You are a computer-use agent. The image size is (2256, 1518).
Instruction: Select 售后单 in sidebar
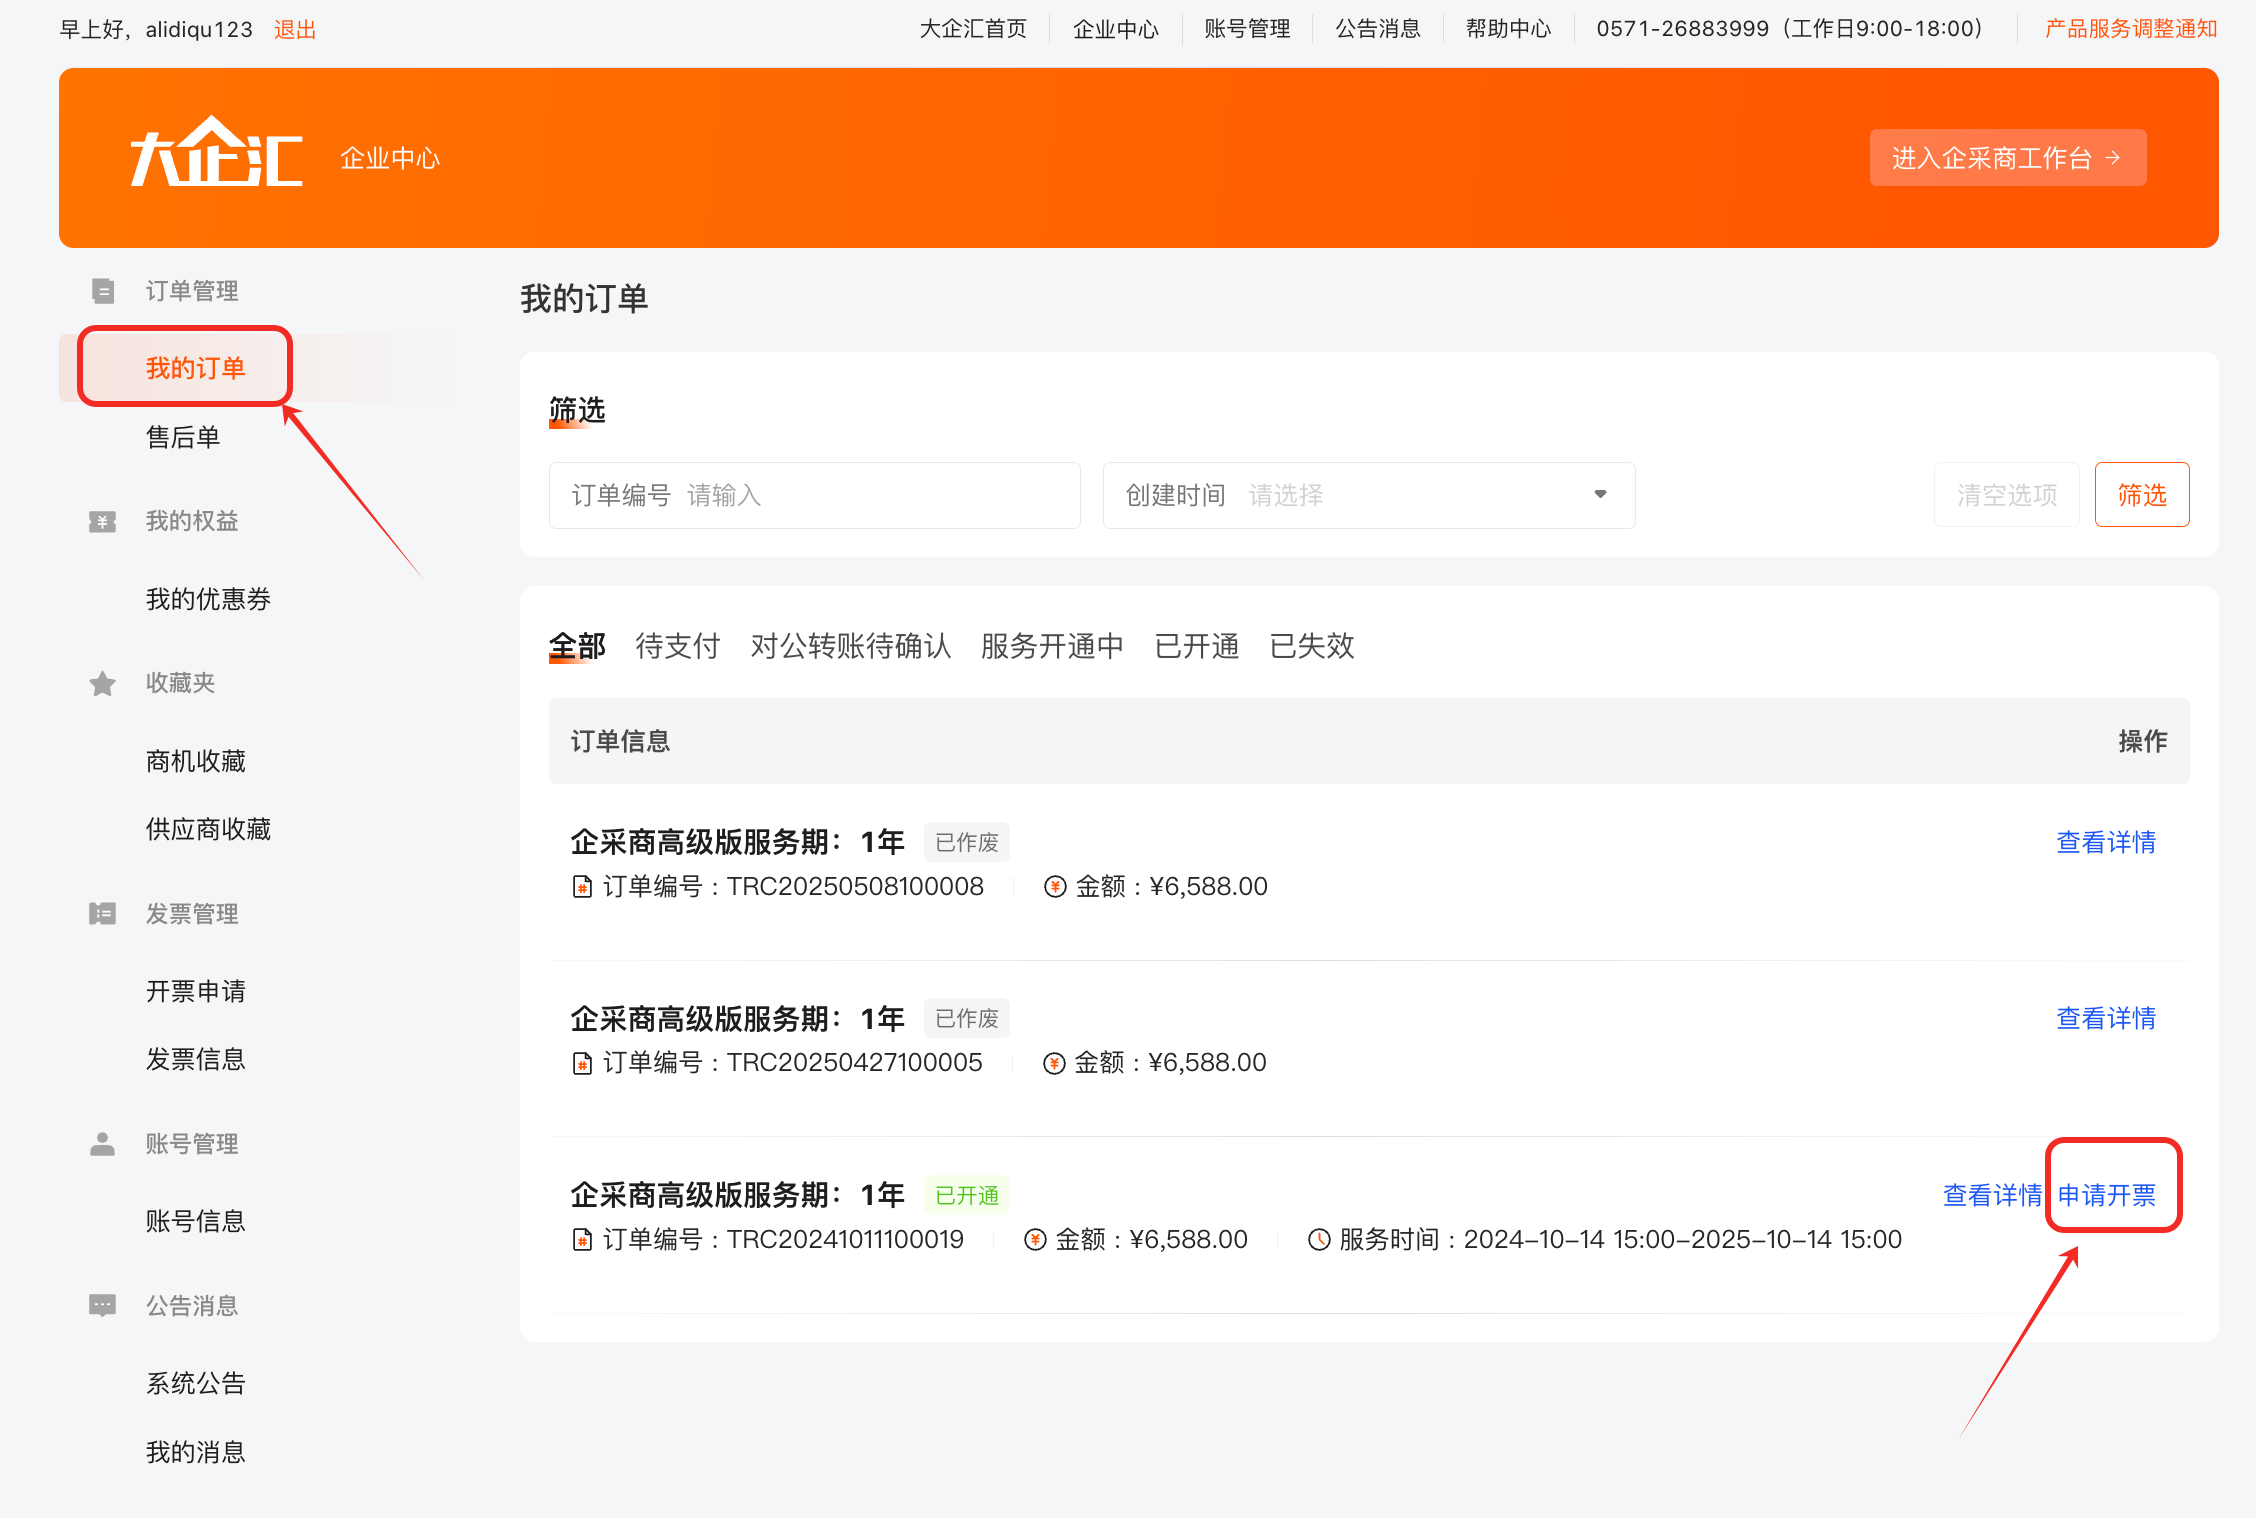coord(183,437)
